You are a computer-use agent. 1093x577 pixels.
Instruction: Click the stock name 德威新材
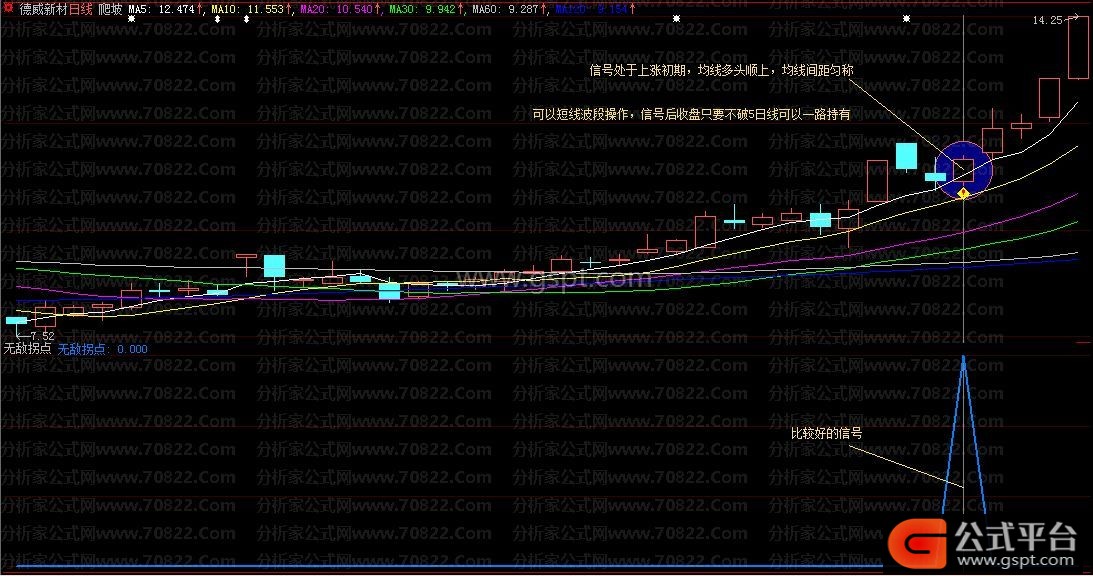tap(43, 9)
